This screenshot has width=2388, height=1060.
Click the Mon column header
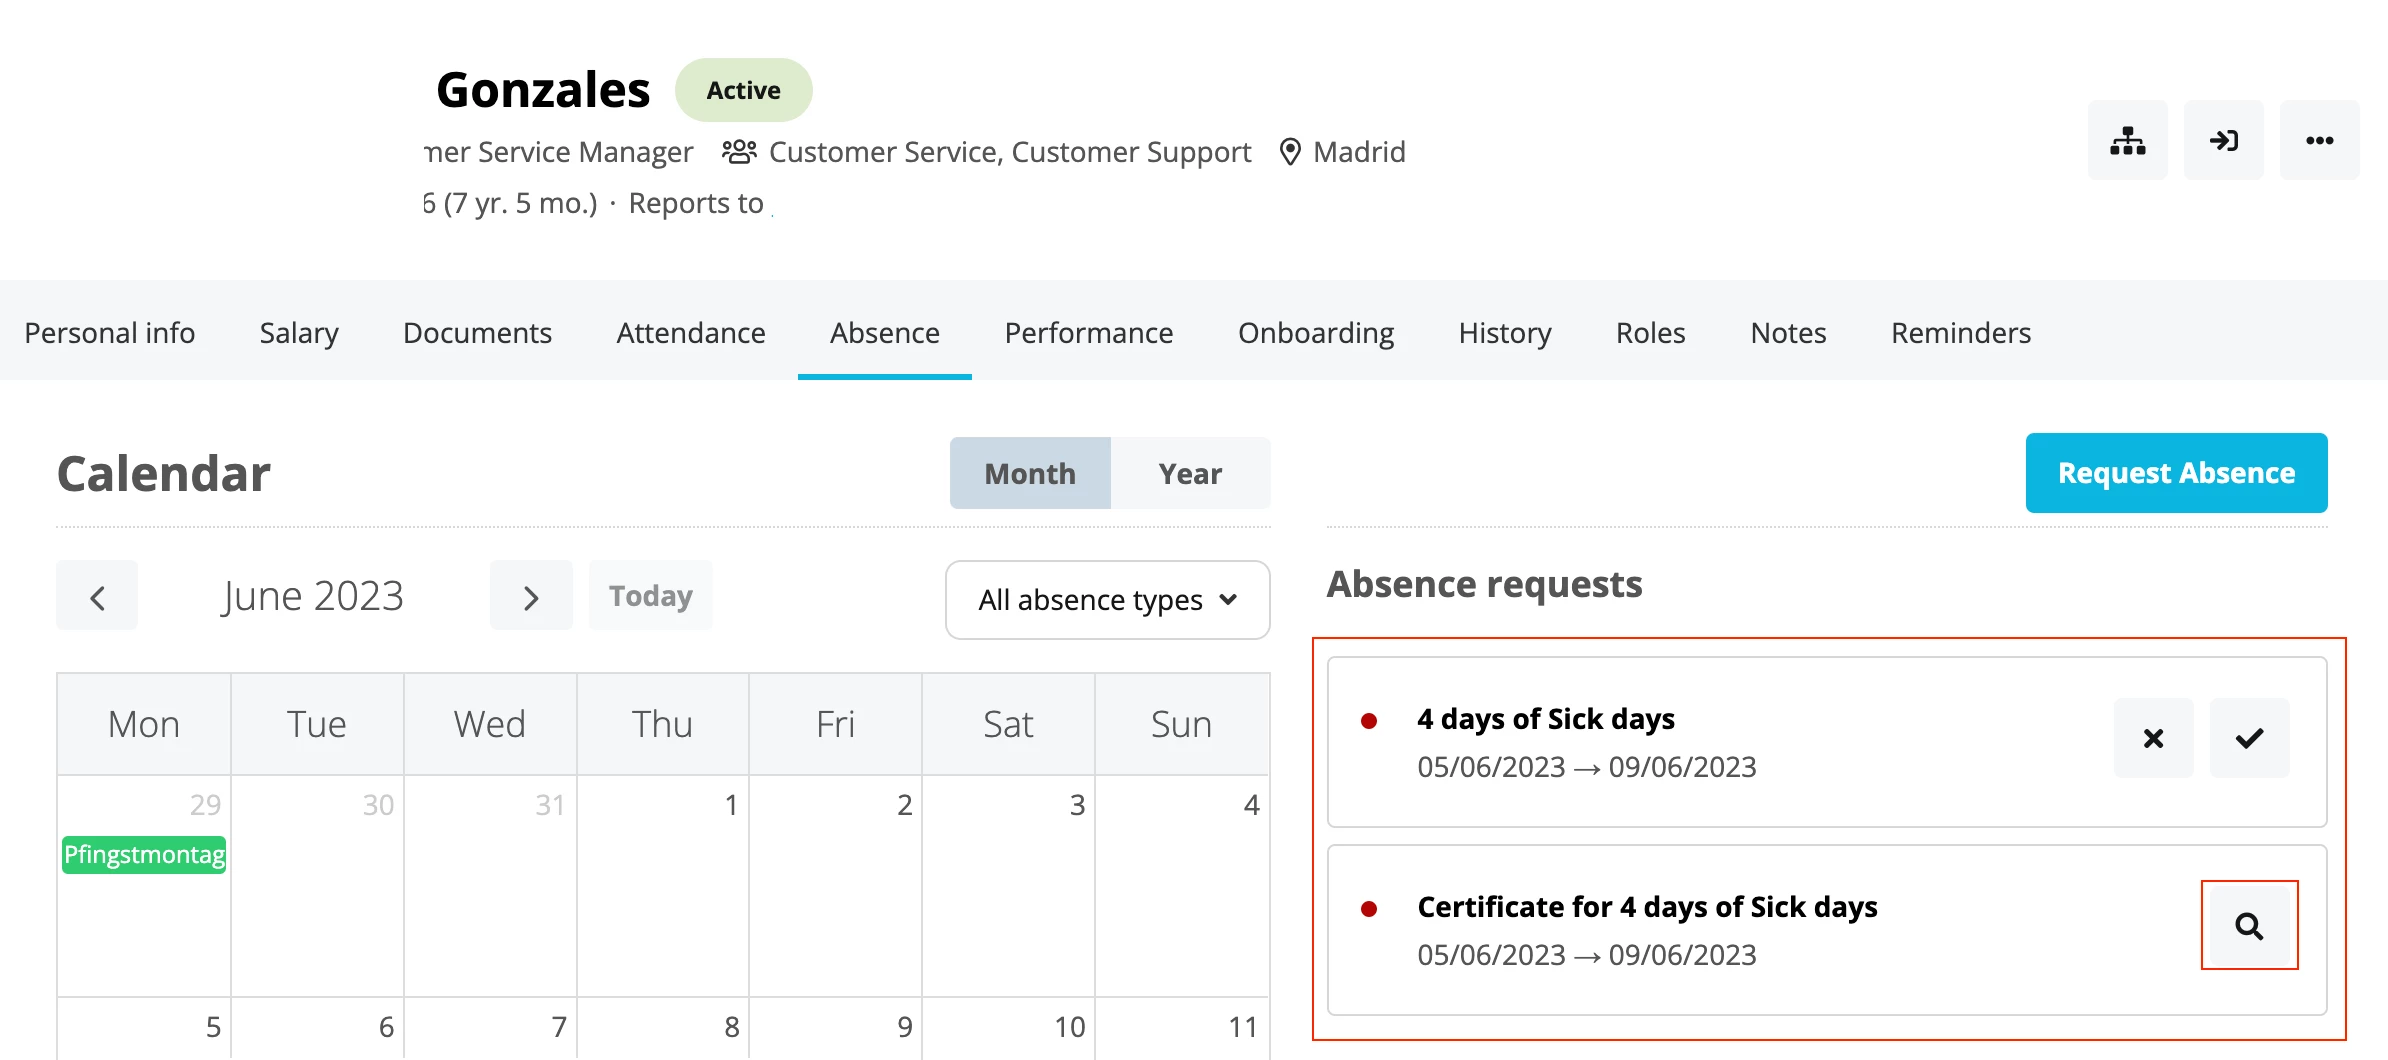click(144, 724)
